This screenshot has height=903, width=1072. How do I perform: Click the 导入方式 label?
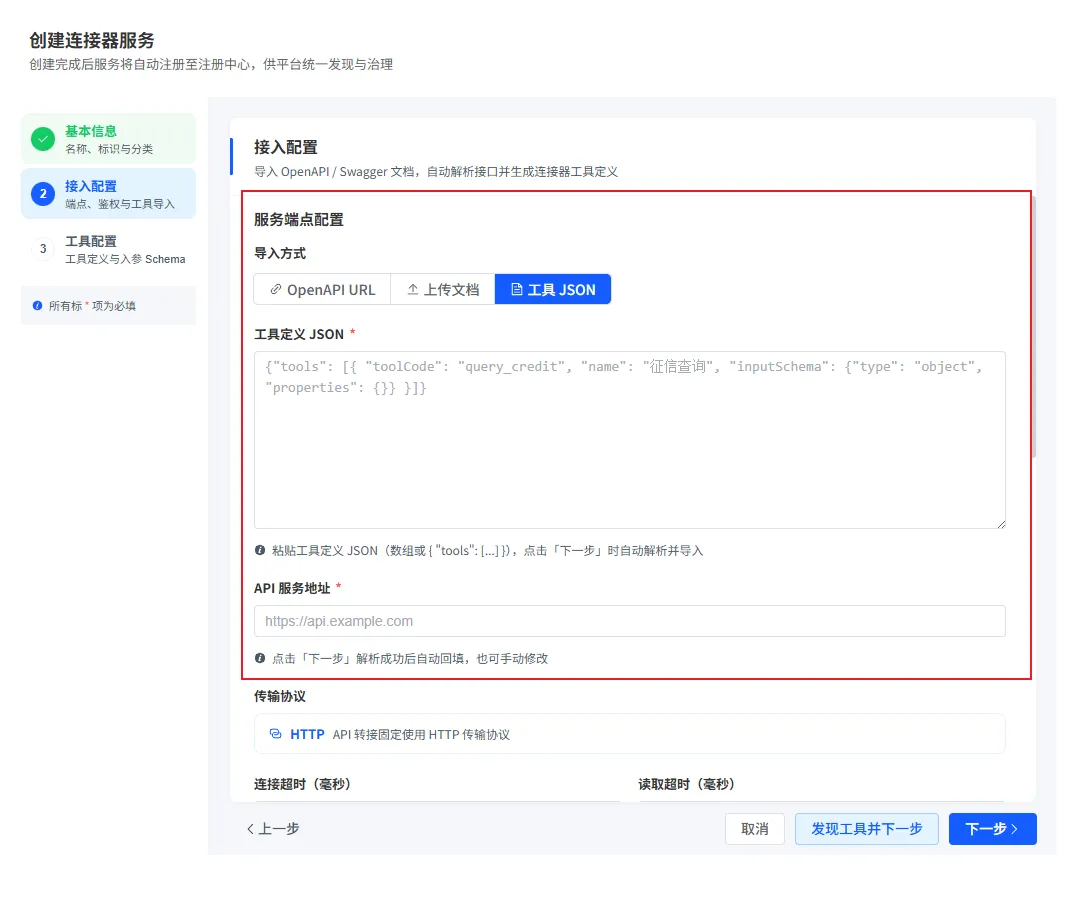coord(280,253)
